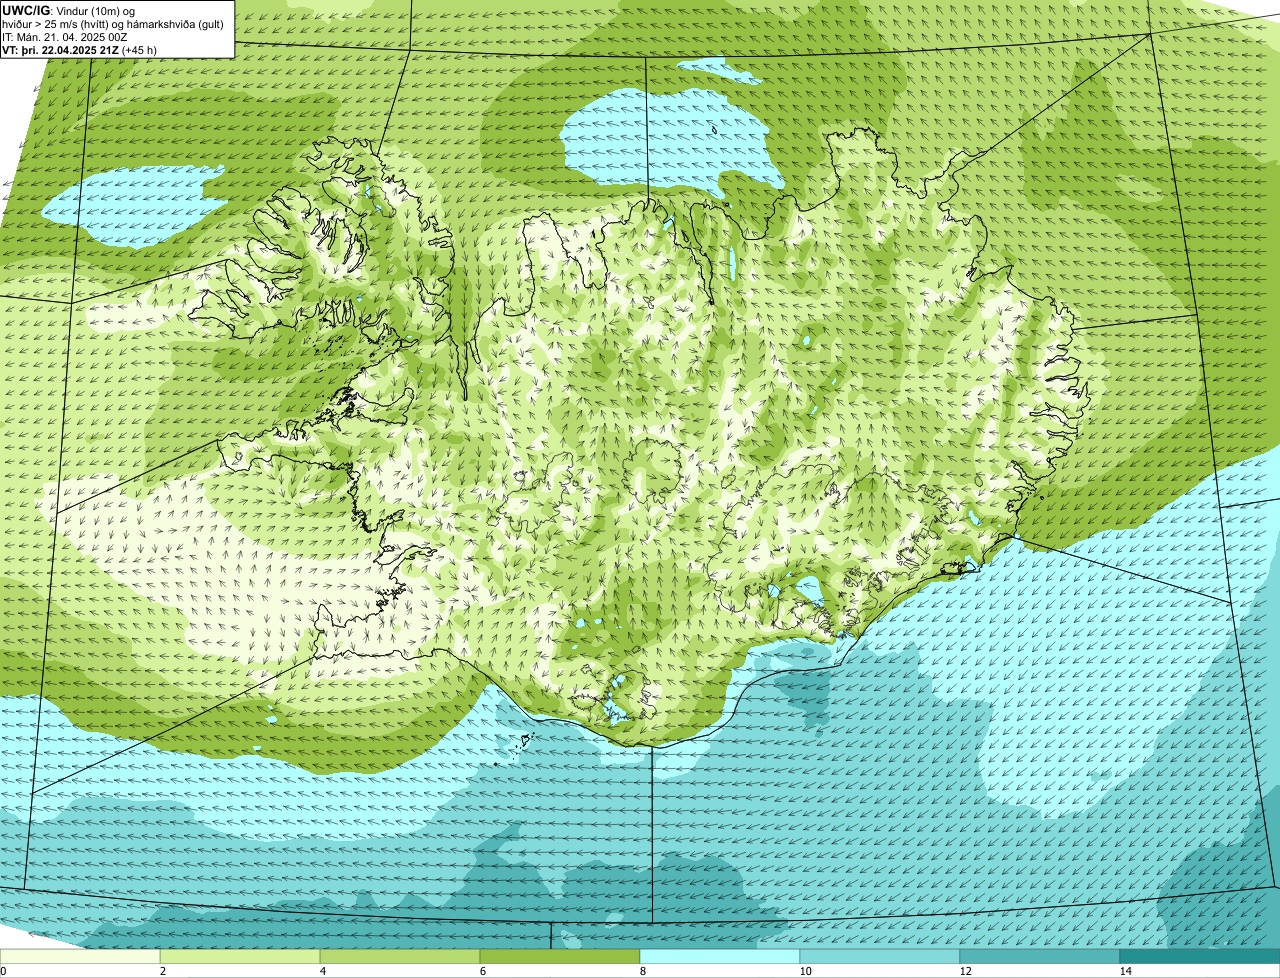Click the 'hviður > 25 m/s (hvítt)' legend line
Image resolution: width=1280 pixels, height=978 pixels.
113,24
